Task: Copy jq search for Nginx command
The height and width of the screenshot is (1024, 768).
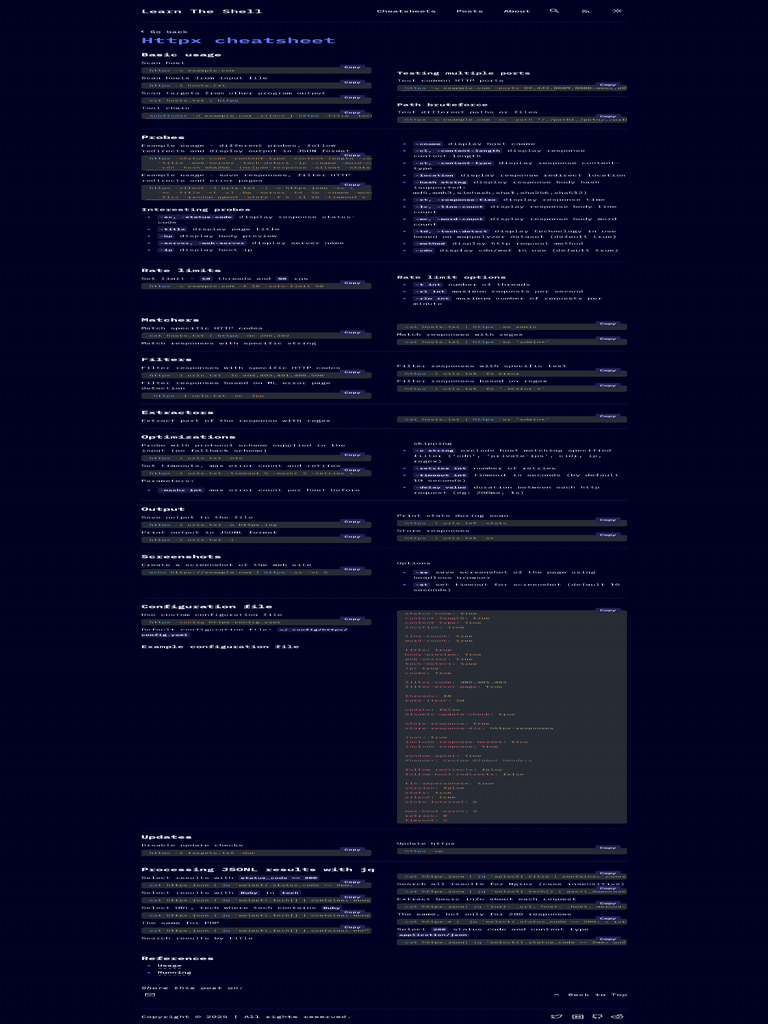Action: [607, 888]
